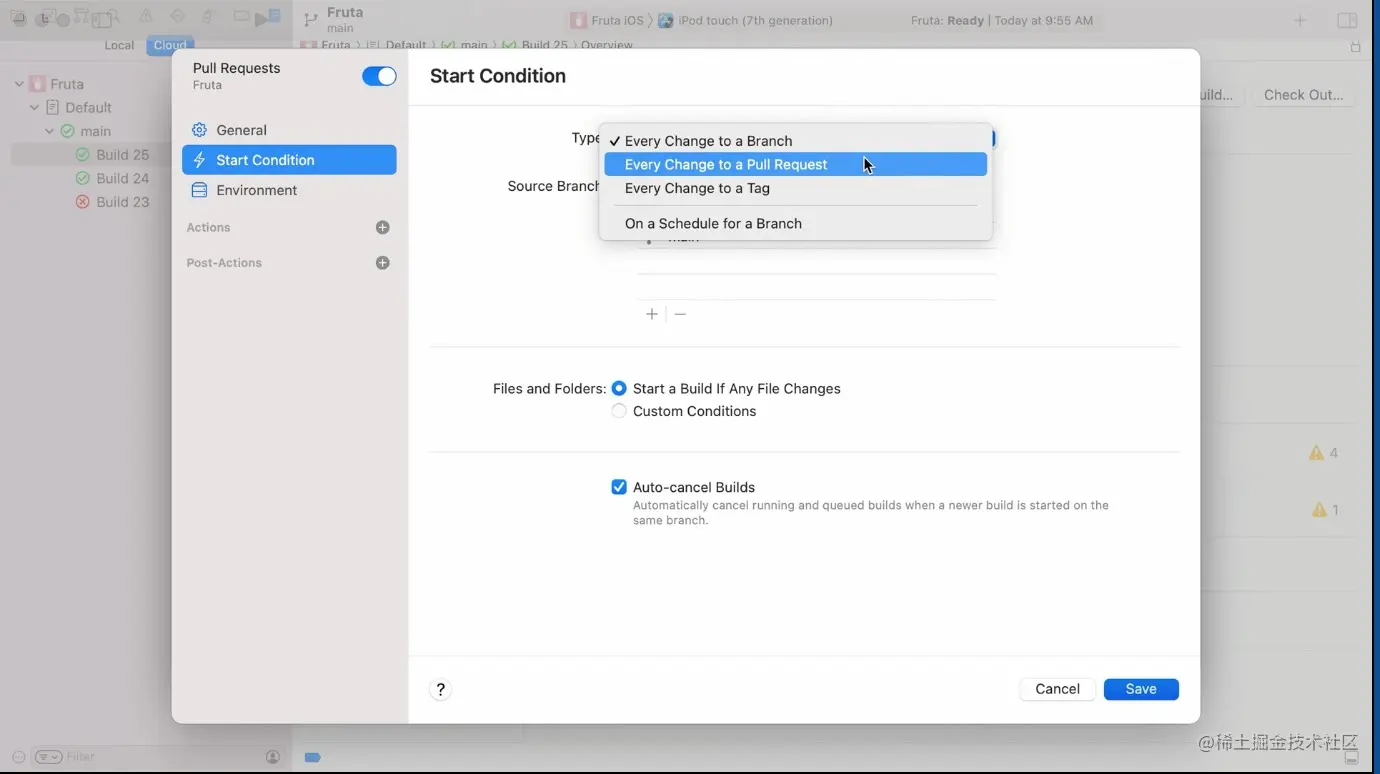The height and width of the screenshot is (774, 1380).
Task: Click the Fruta project icon in navigator
Action: click(37, 84)
